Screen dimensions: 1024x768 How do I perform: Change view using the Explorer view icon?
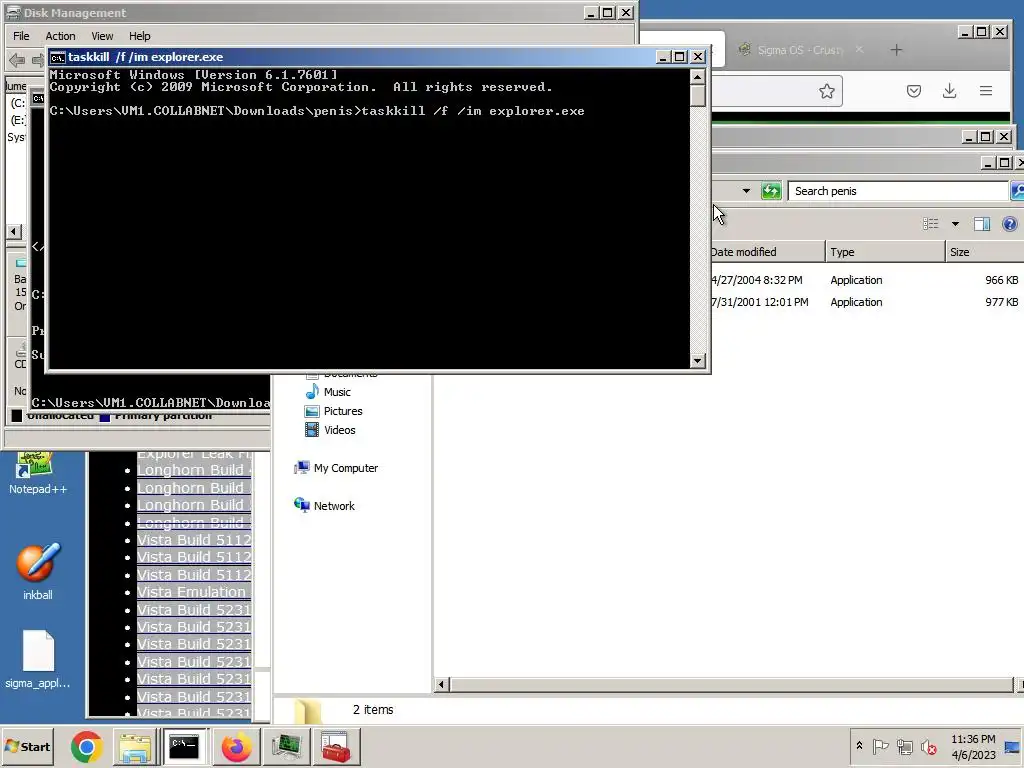pos(931,224)
